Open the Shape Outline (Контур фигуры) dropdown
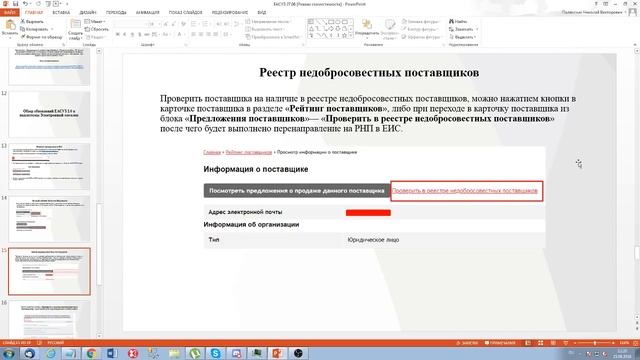 420,29
